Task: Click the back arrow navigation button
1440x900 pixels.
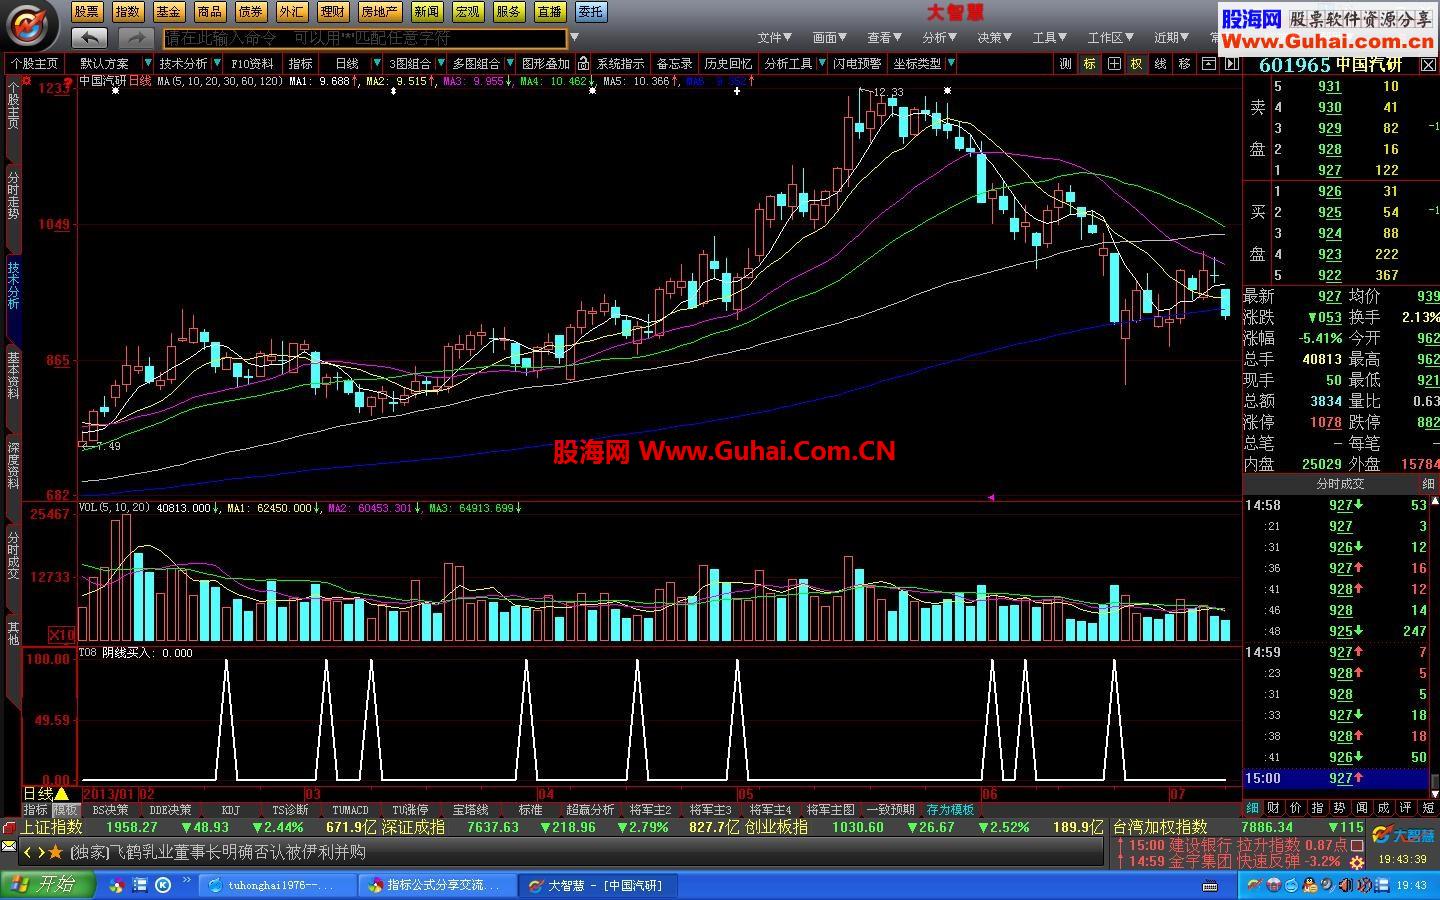Action: (90, 38)
